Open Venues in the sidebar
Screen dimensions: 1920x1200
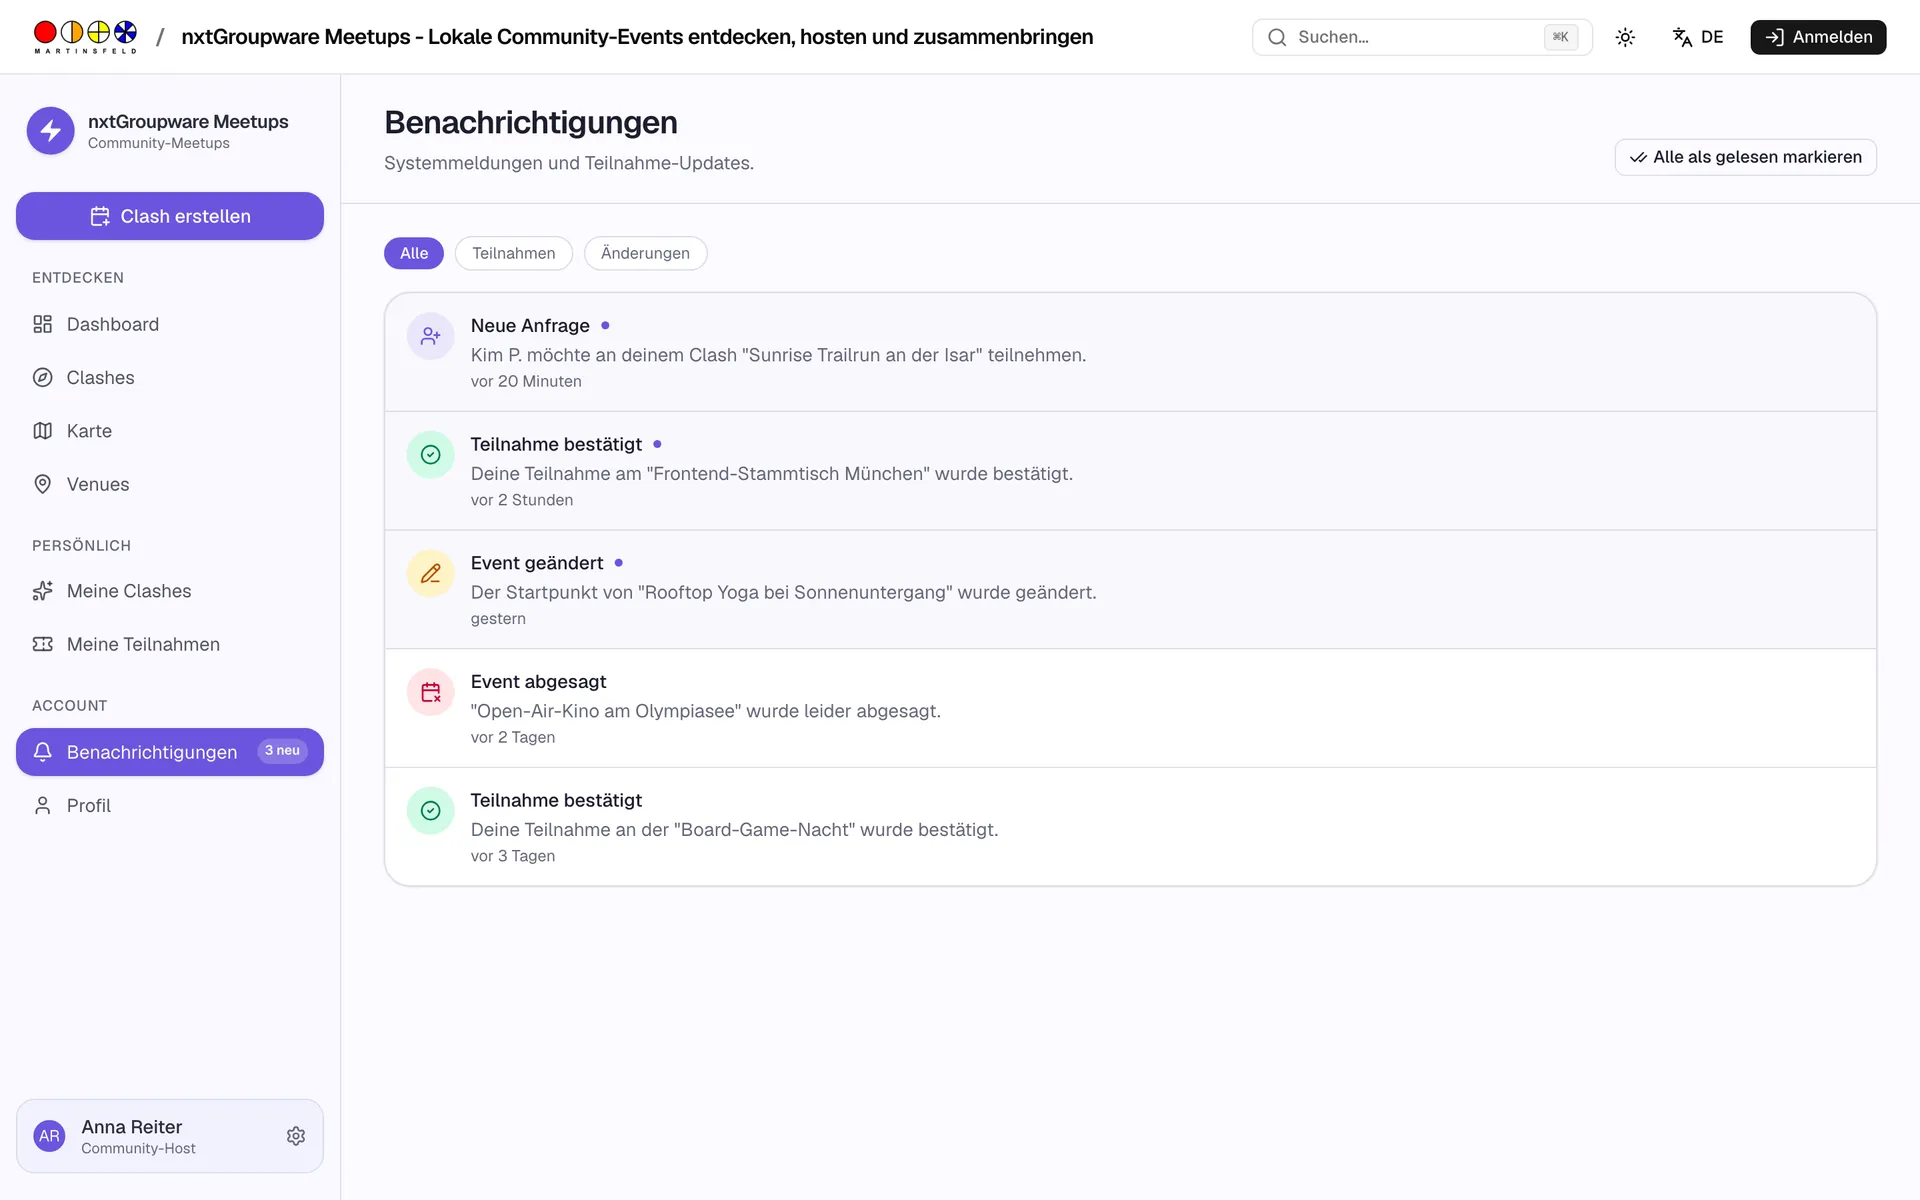[170, 484]
